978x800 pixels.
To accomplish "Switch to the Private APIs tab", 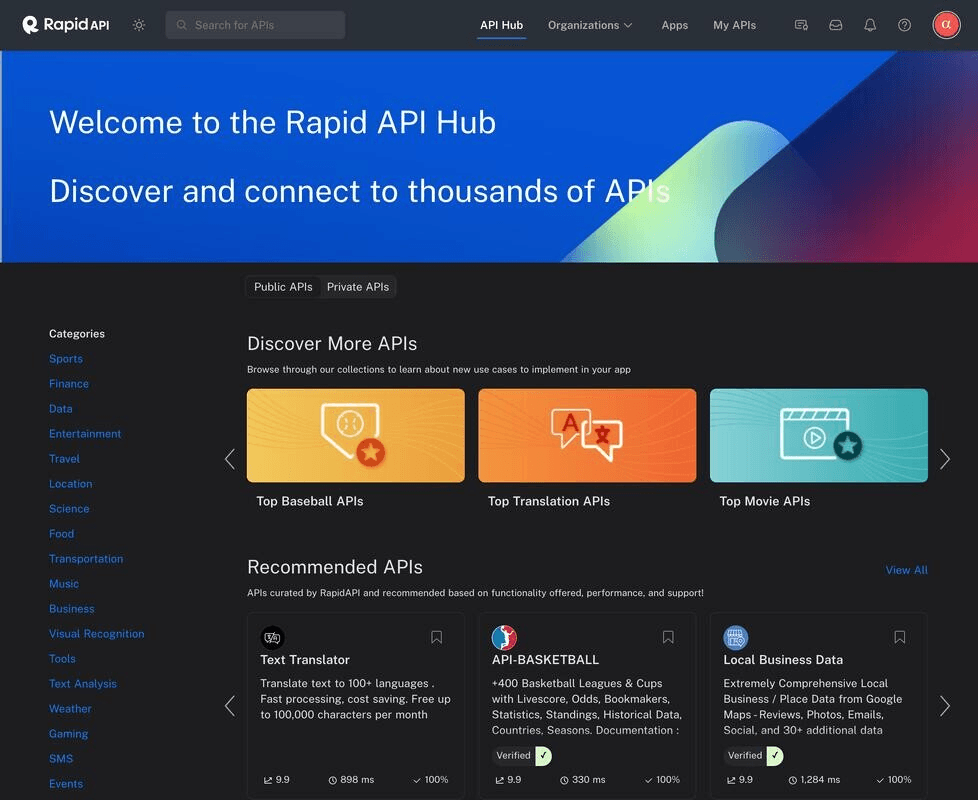I will [357, 287].
